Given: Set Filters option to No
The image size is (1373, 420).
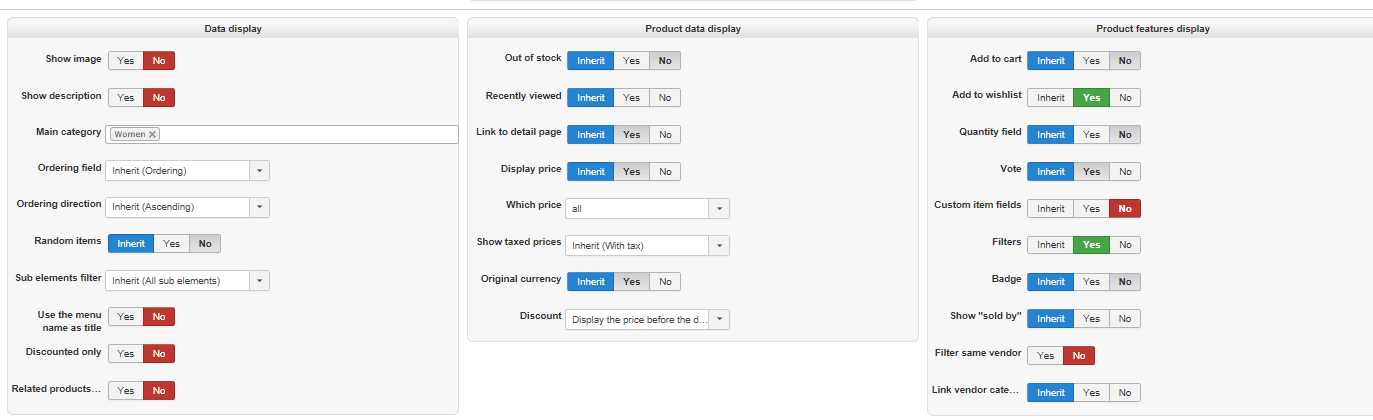Looking at the screenshot, I should (1125, 245).
